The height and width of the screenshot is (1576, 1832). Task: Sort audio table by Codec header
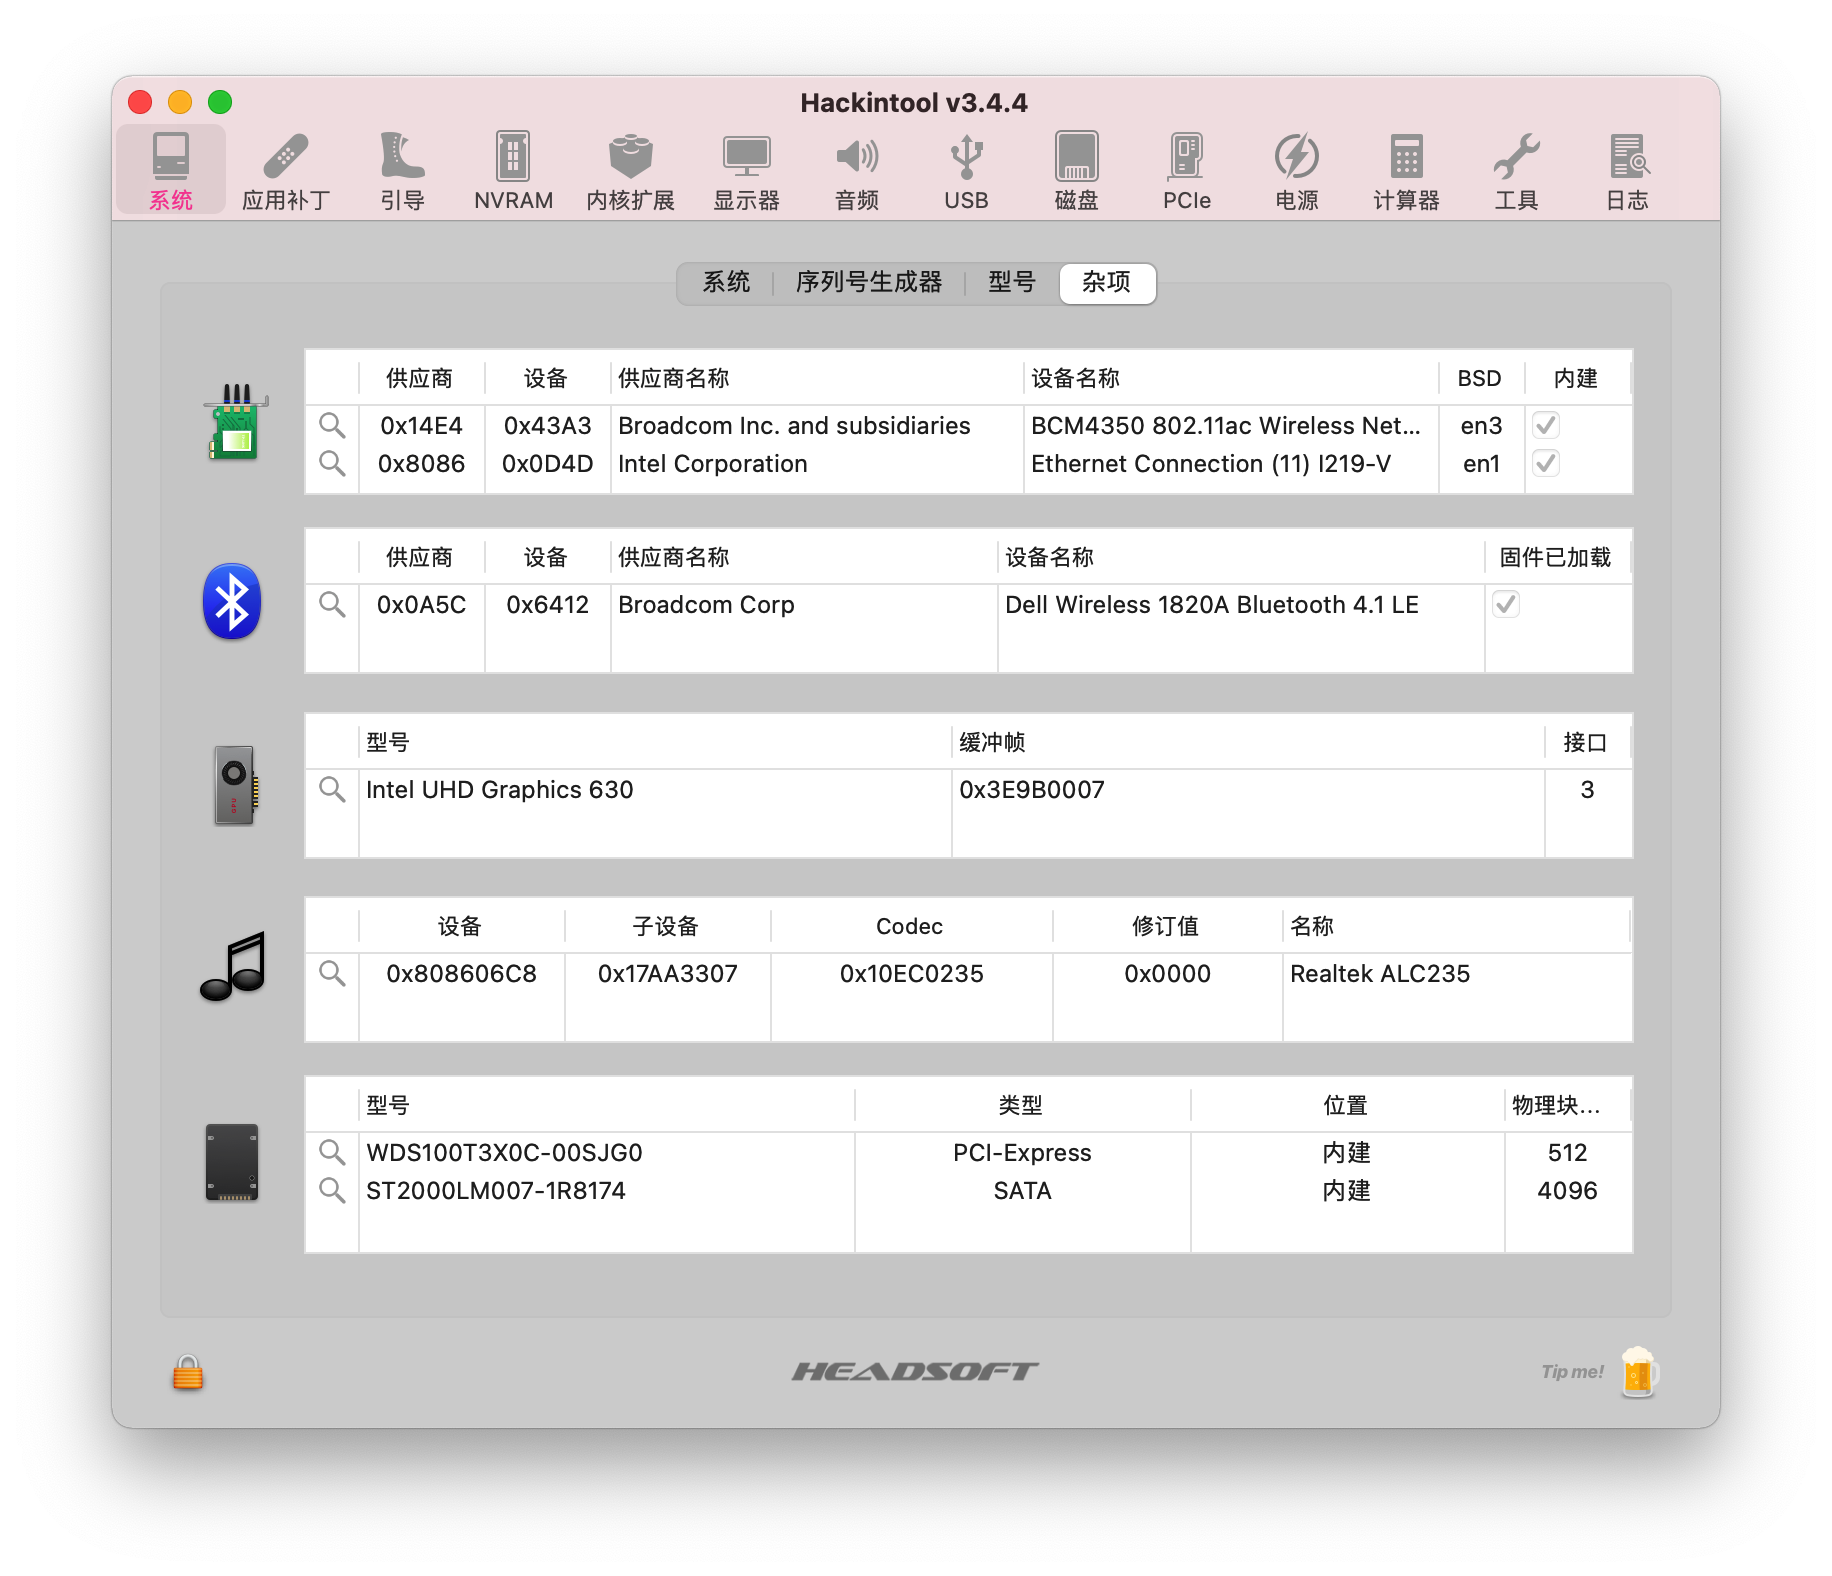point(910,926)
